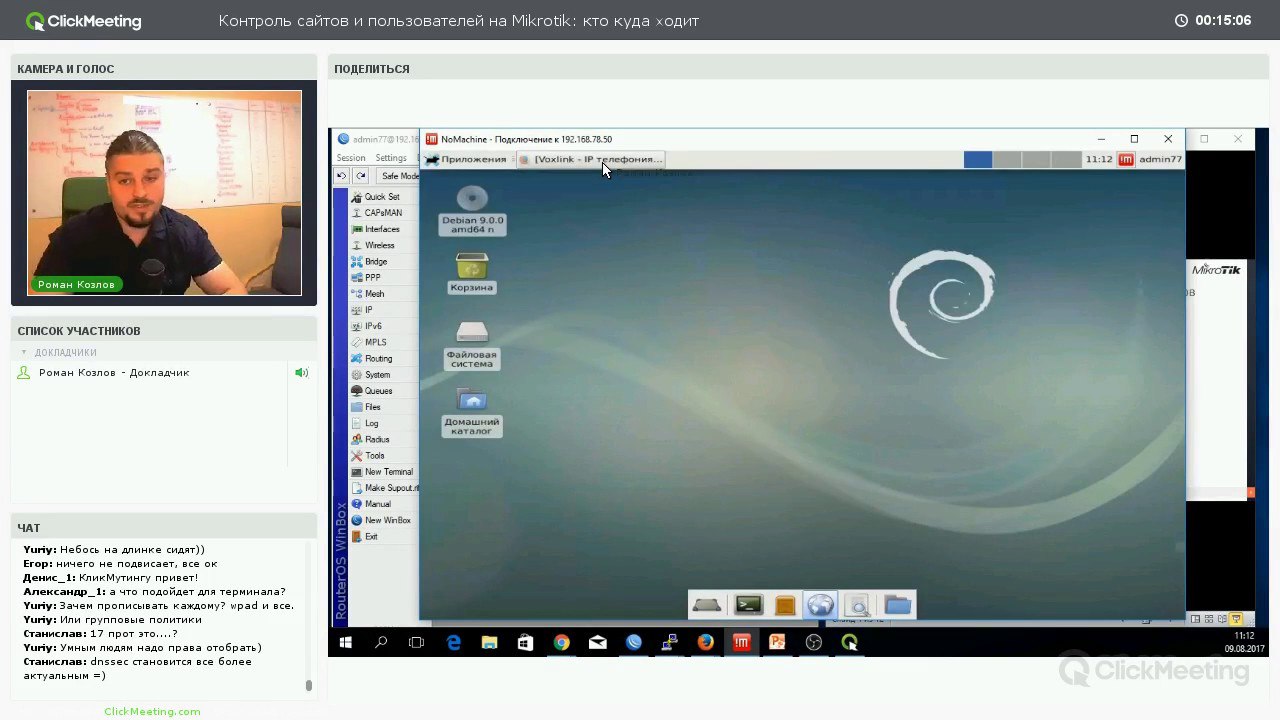Launch web browser globe in dock
Viewport: 1280px width, 720px height.
pyautogui.click(x=821, y=605)
